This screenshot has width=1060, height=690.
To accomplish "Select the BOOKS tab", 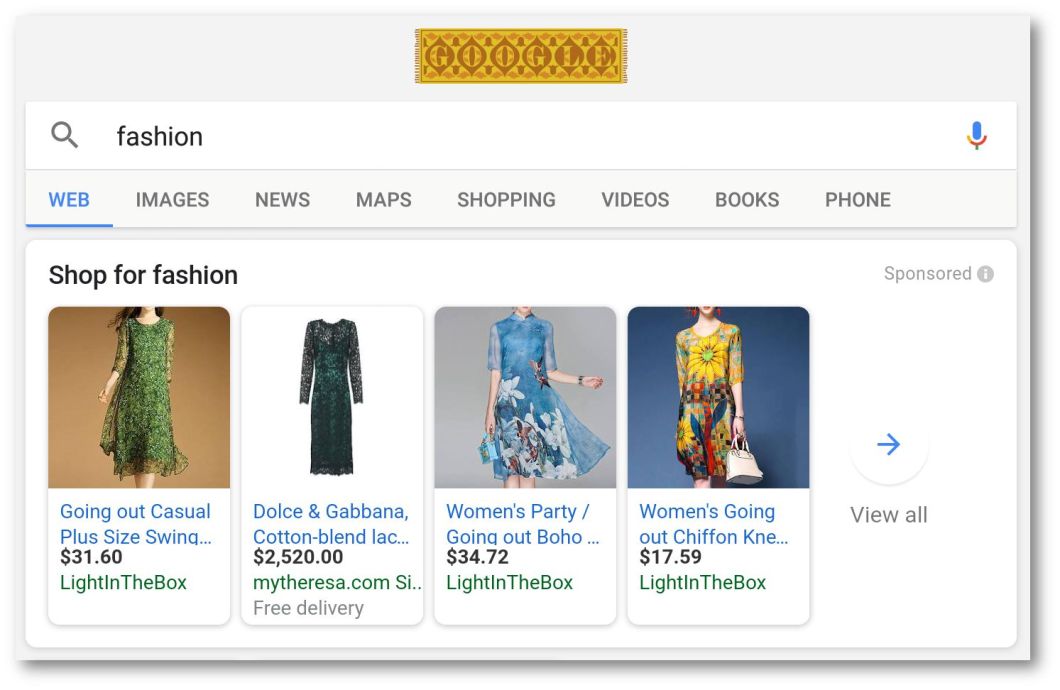I will (747, 199).
